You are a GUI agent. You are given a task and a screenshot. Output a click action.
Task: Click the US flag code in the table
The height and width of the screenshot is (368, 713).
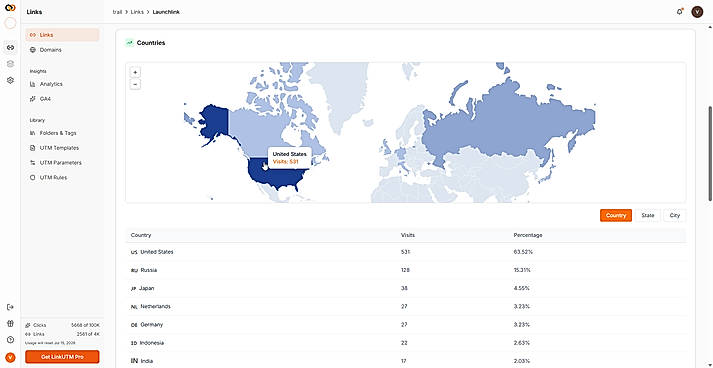(x=134, y=252)
